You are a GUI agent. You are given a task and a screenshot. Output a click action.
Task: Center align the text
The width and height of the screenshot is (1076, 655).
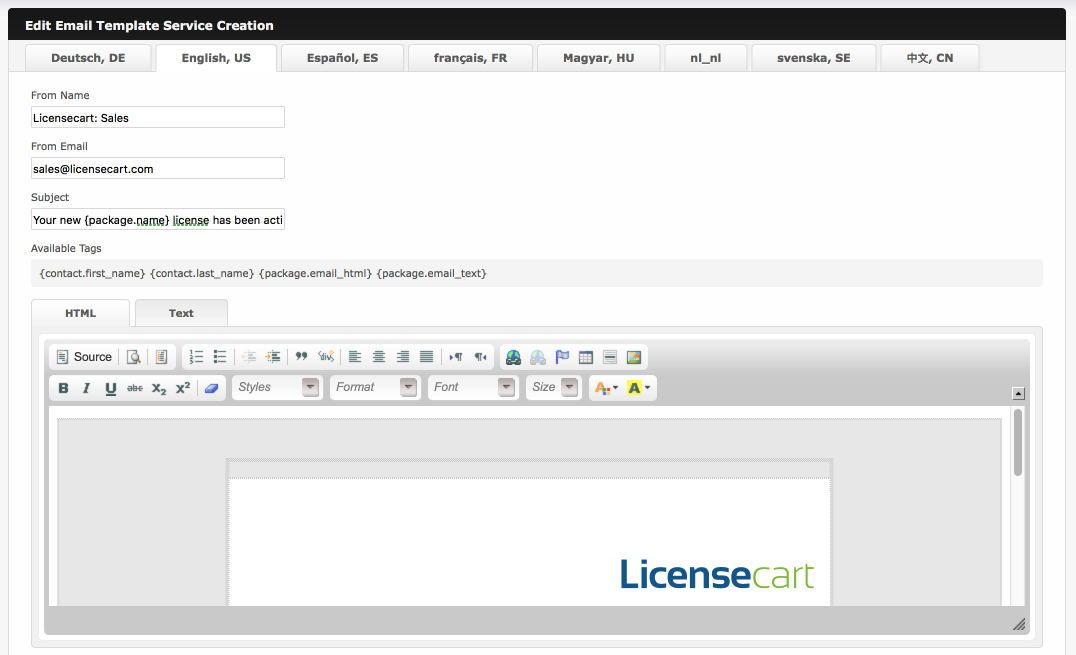[x=379, y=357]
